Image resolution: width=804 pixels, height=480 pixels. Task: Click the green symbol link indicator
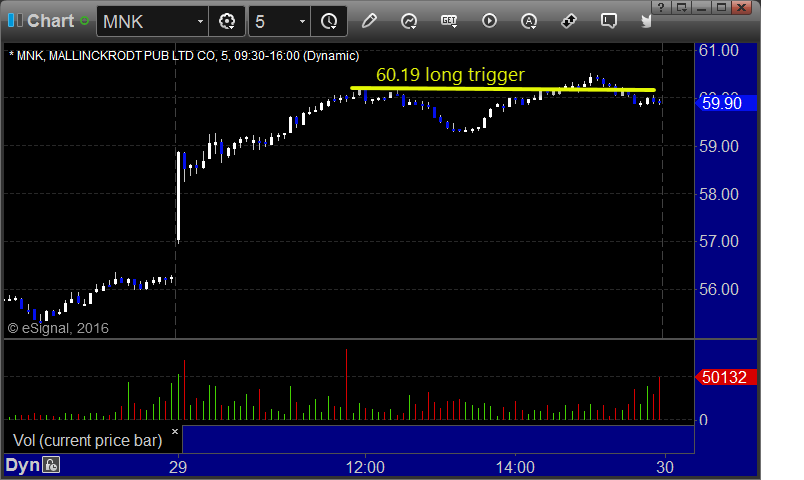point(85,21)
